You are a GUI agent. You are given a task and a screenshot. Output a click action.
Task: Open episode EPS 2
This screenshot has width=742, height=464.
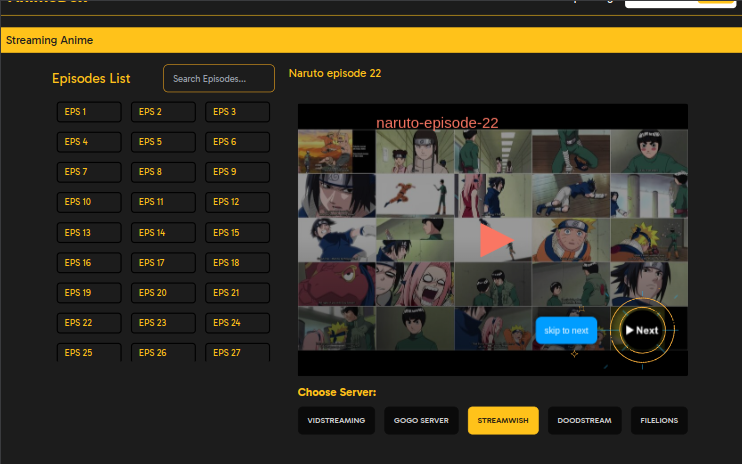point(163,112)
